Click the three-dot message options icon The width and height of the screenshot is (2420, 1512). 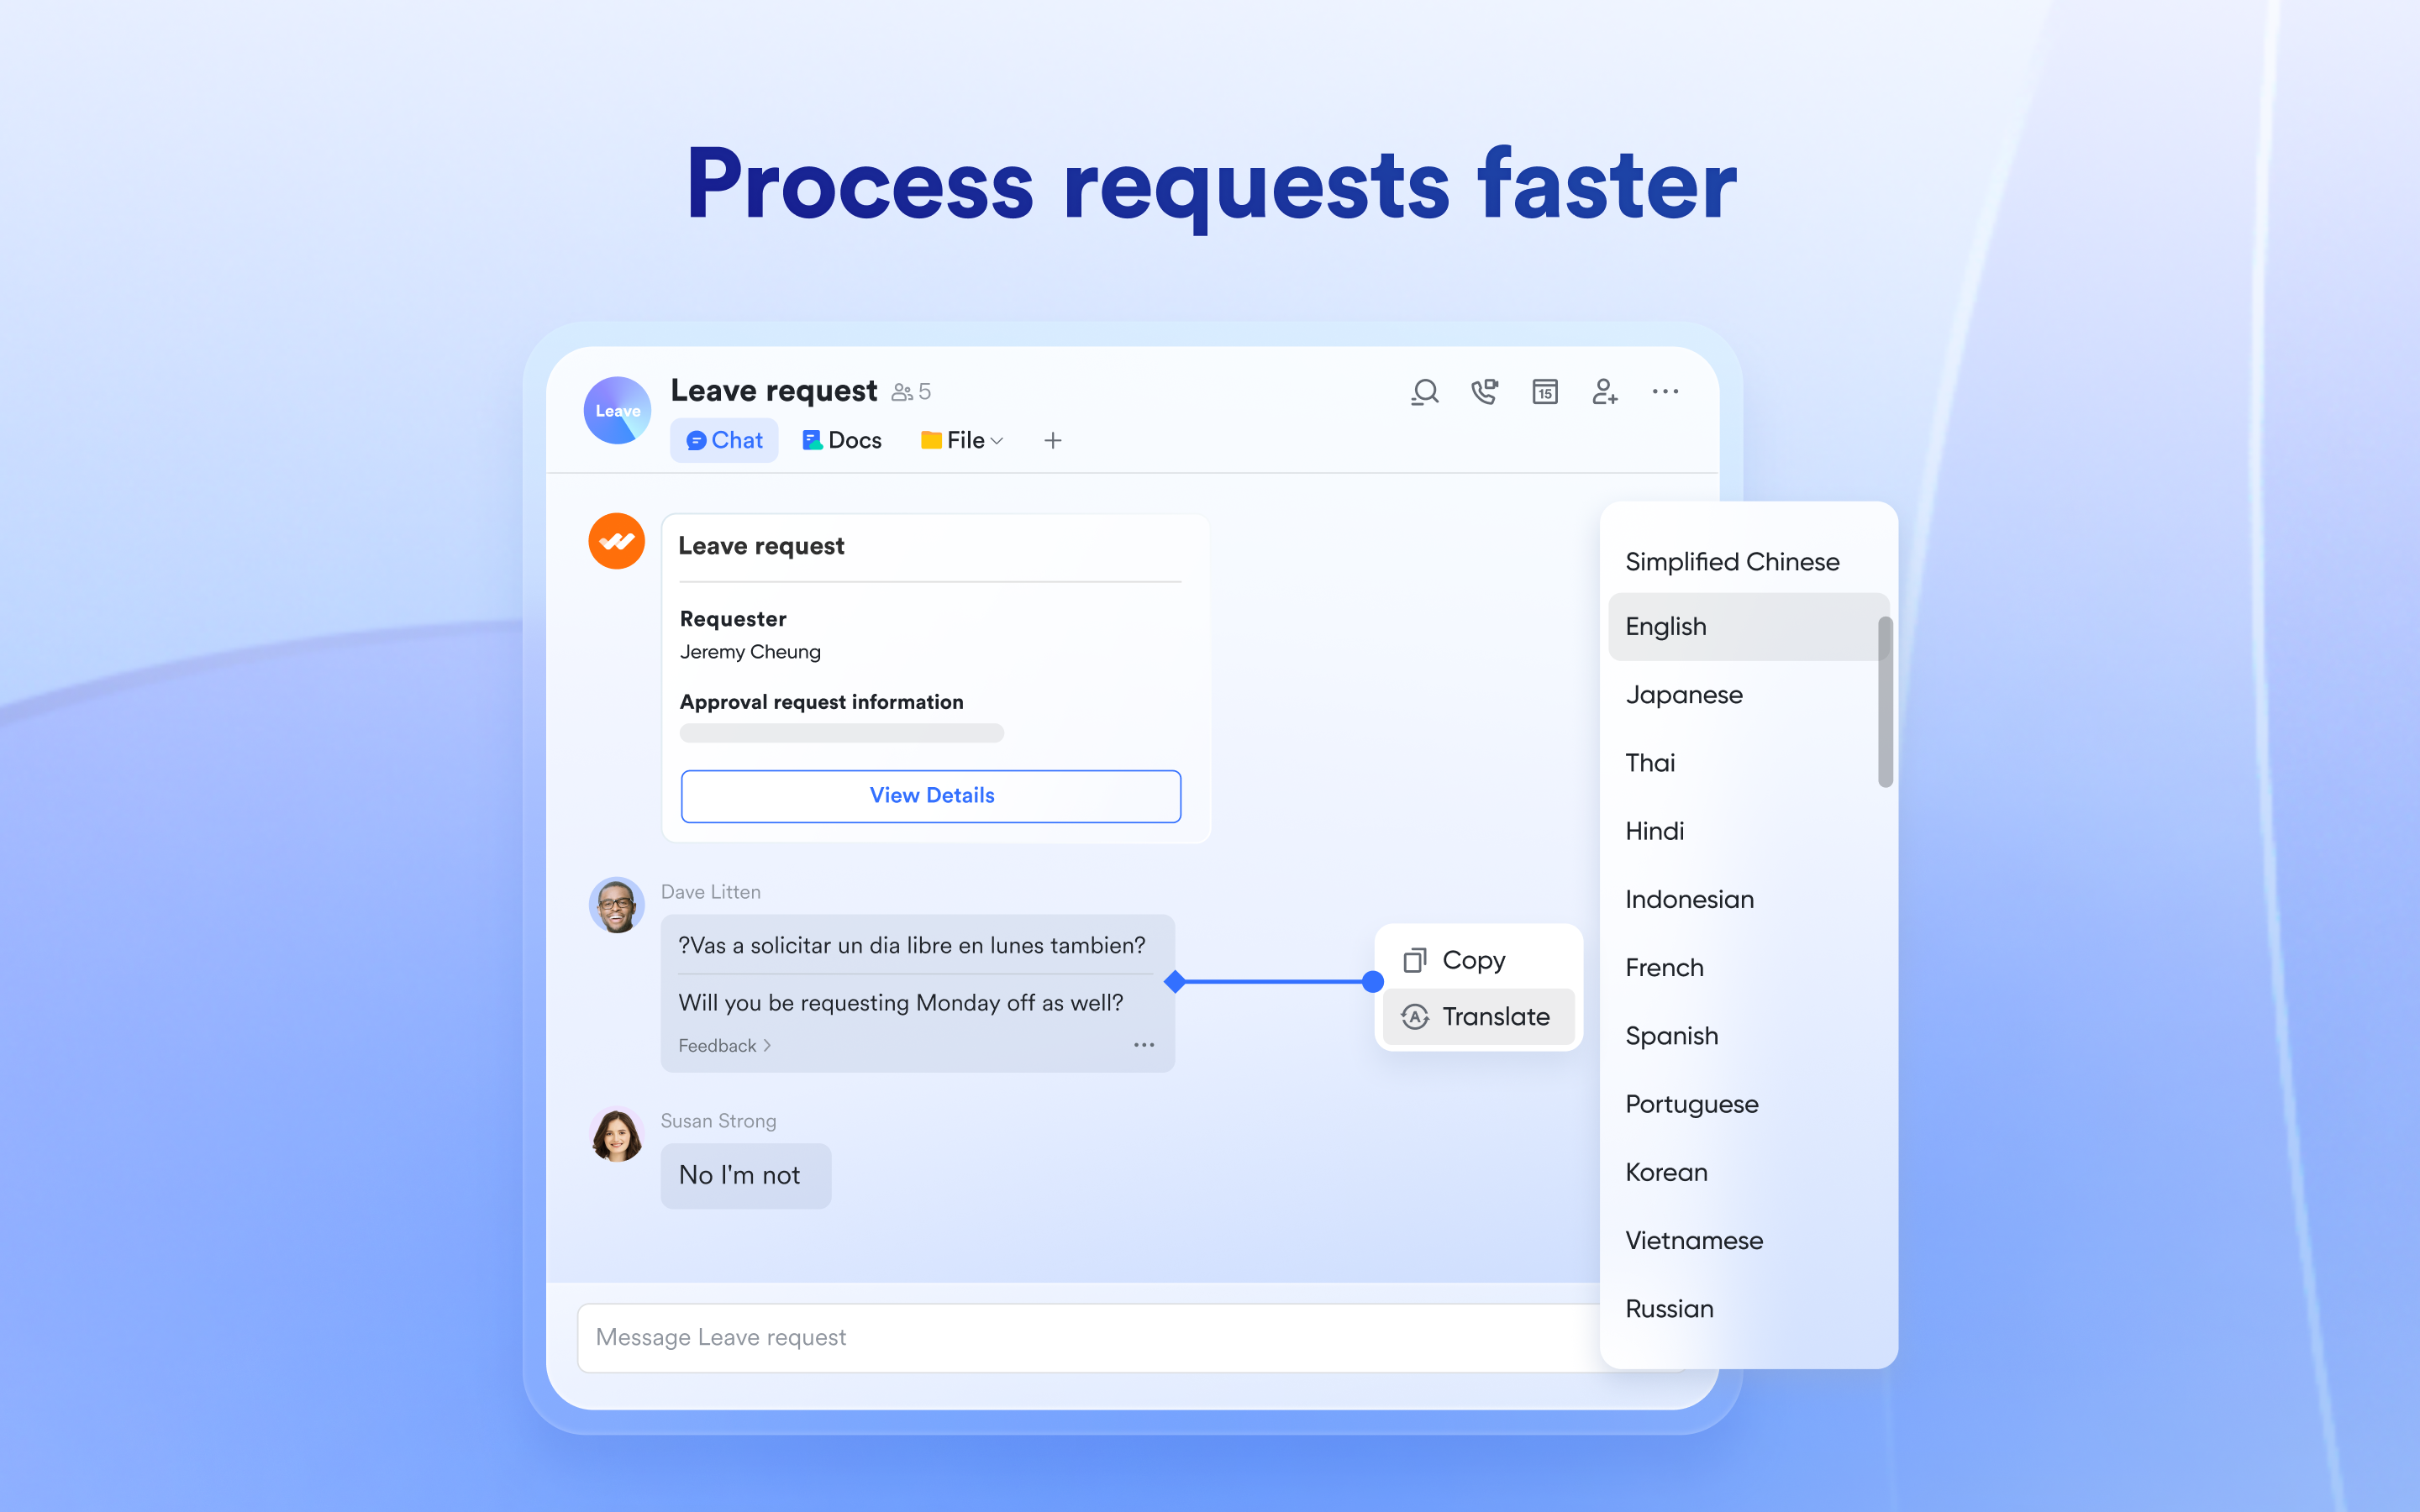(x=1143, y=1045)
